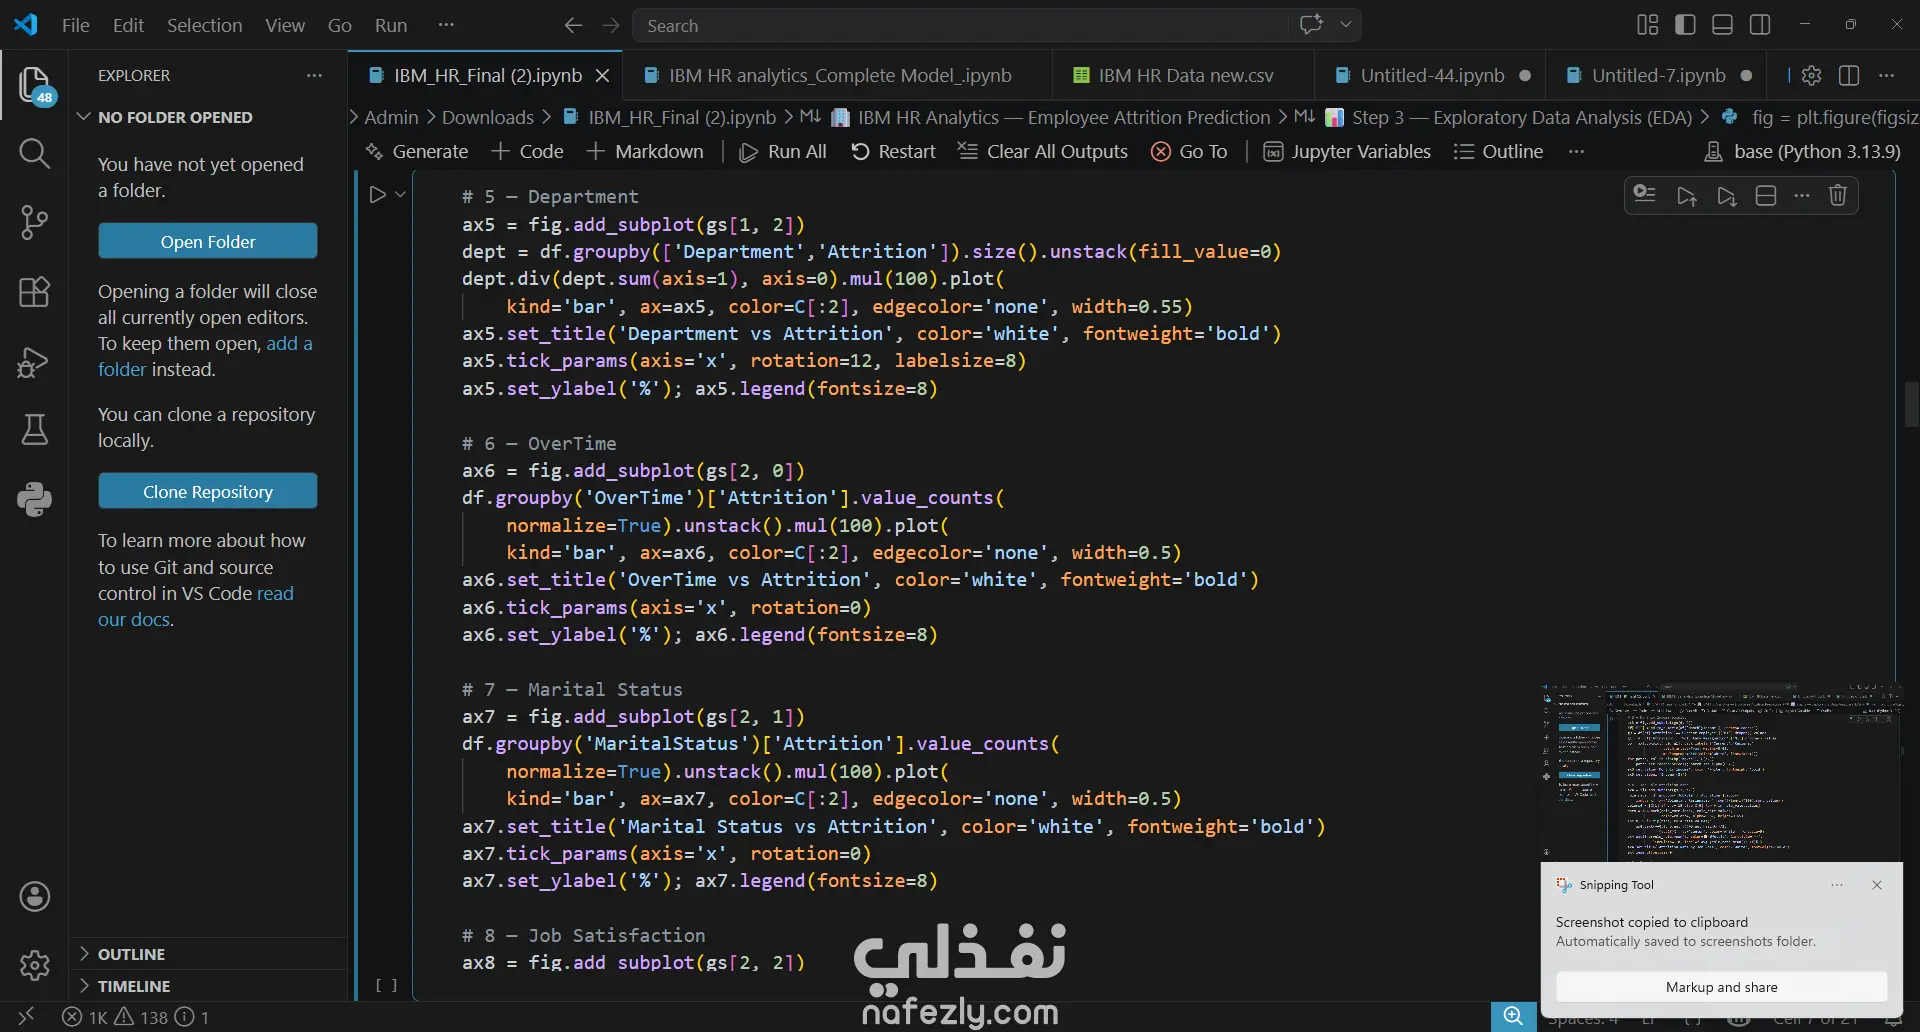Click Run All in notebook toolbar
The height and width of the screenshot is (1032, 1920).
coord(783,151)
